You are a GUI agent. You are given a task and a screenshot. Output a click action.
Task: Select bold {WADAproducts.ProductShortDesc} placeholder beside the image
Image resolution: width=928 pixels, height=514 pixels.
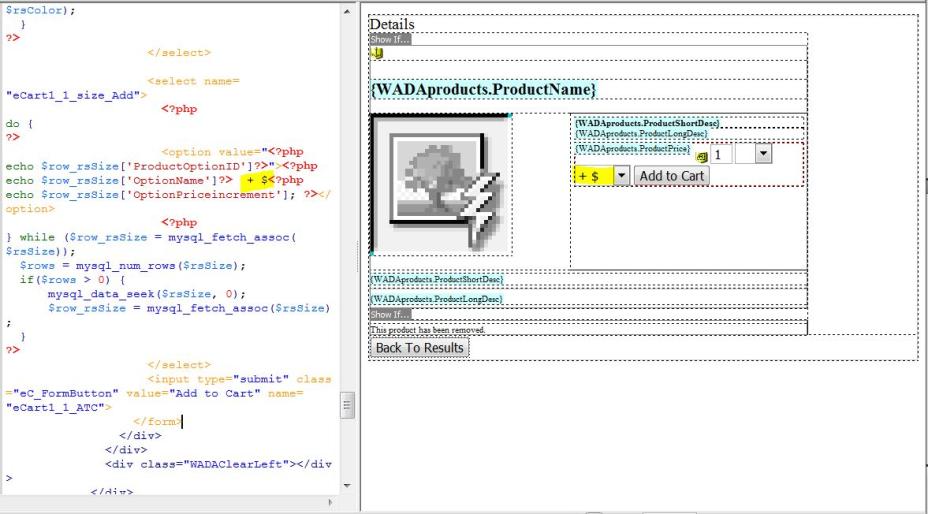coord(647,122)
